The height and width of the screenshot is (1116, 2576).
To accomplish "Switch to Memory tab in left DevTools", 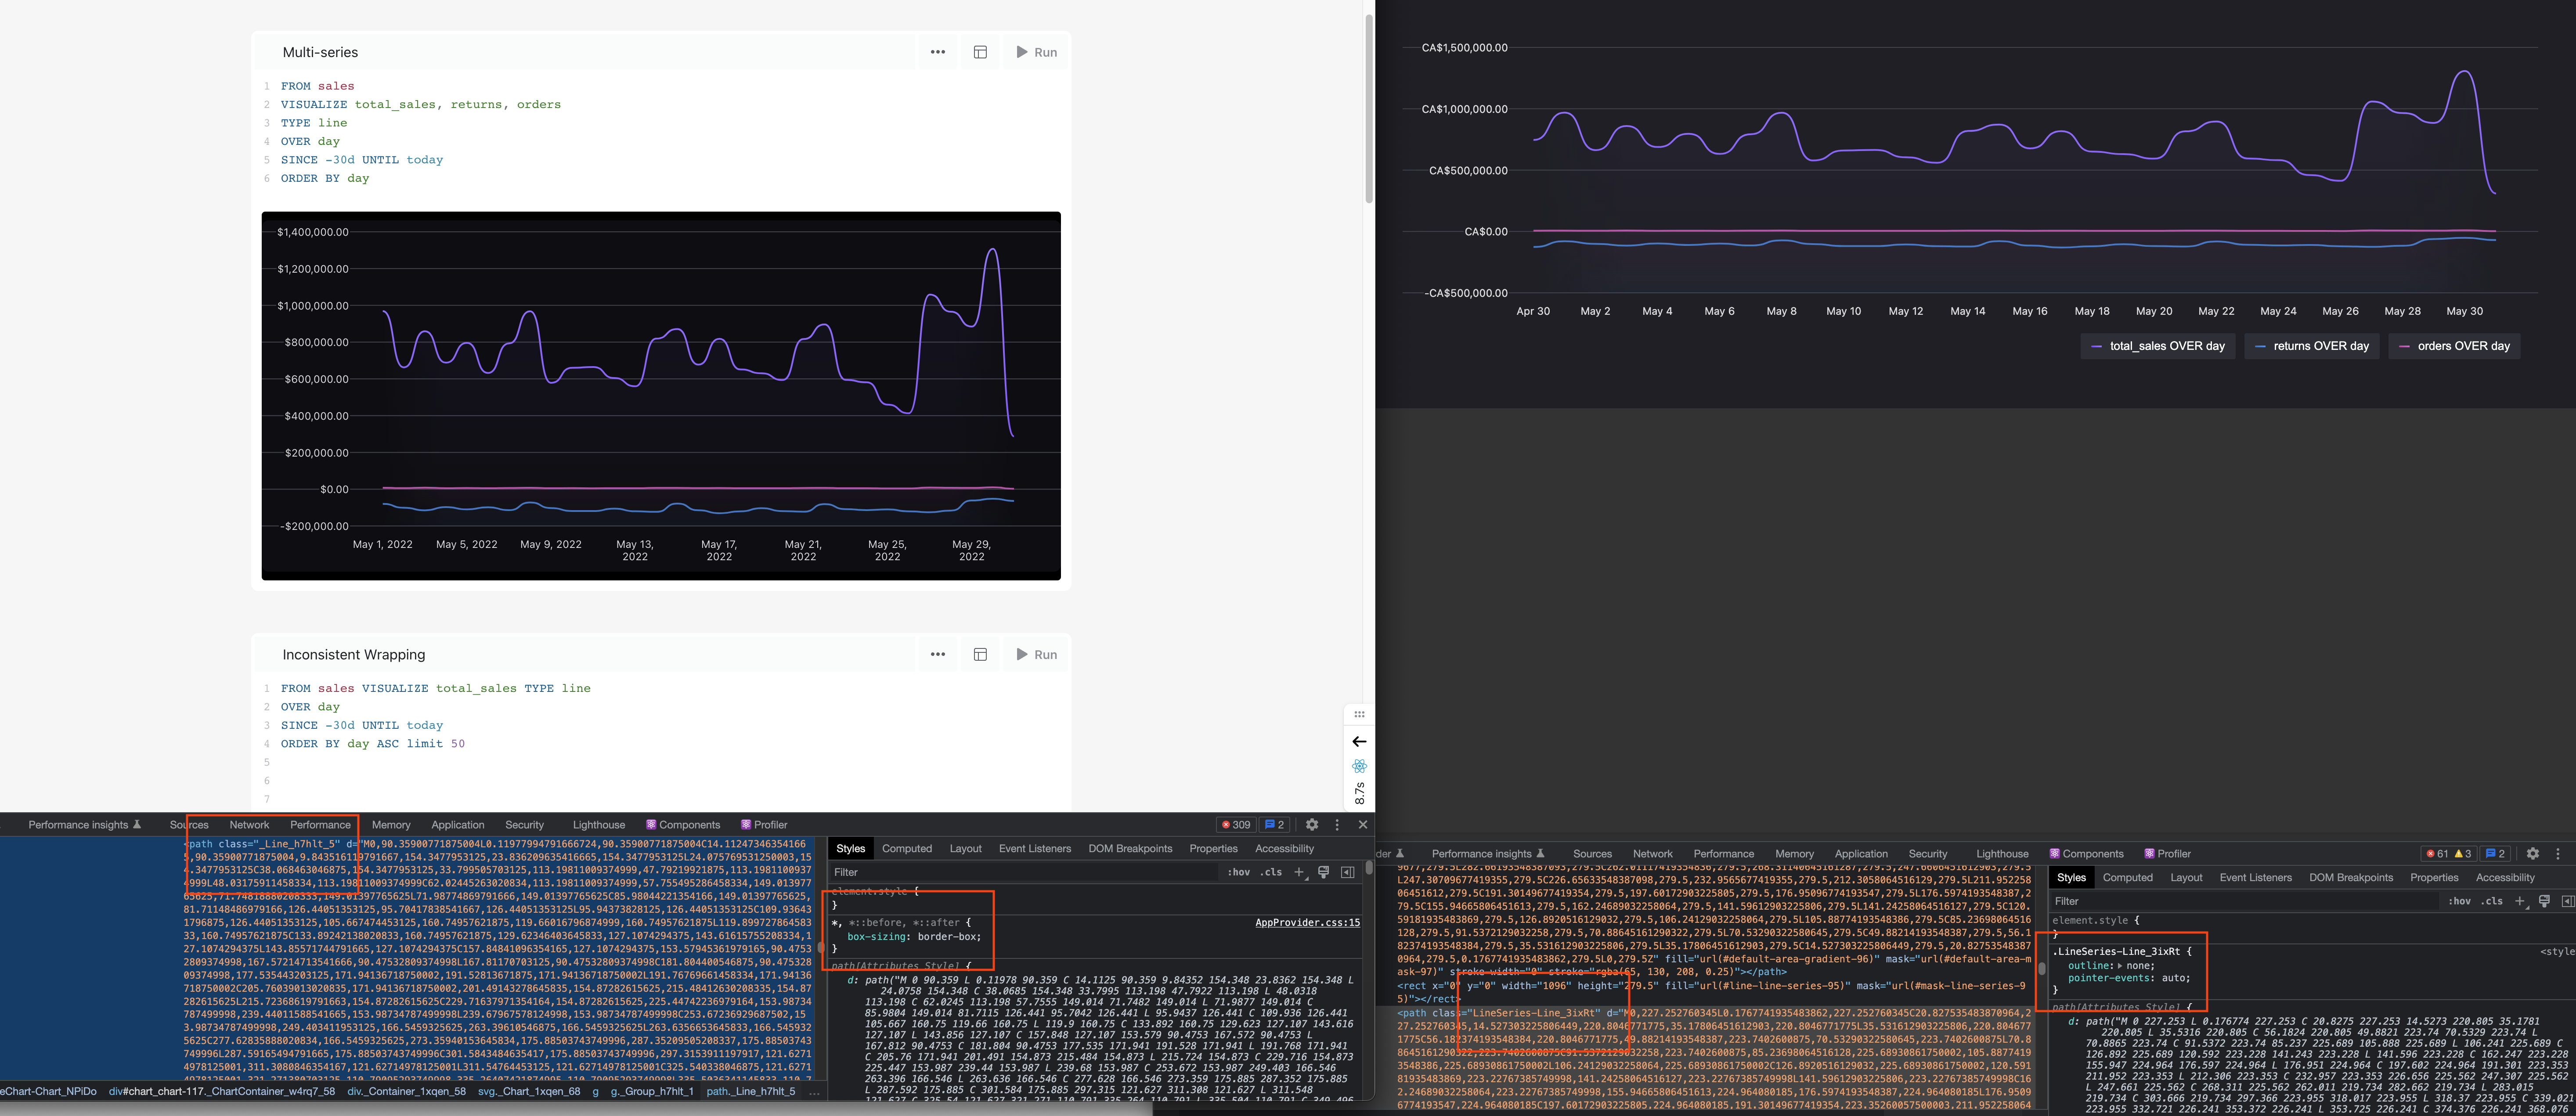I will (391, 824).
